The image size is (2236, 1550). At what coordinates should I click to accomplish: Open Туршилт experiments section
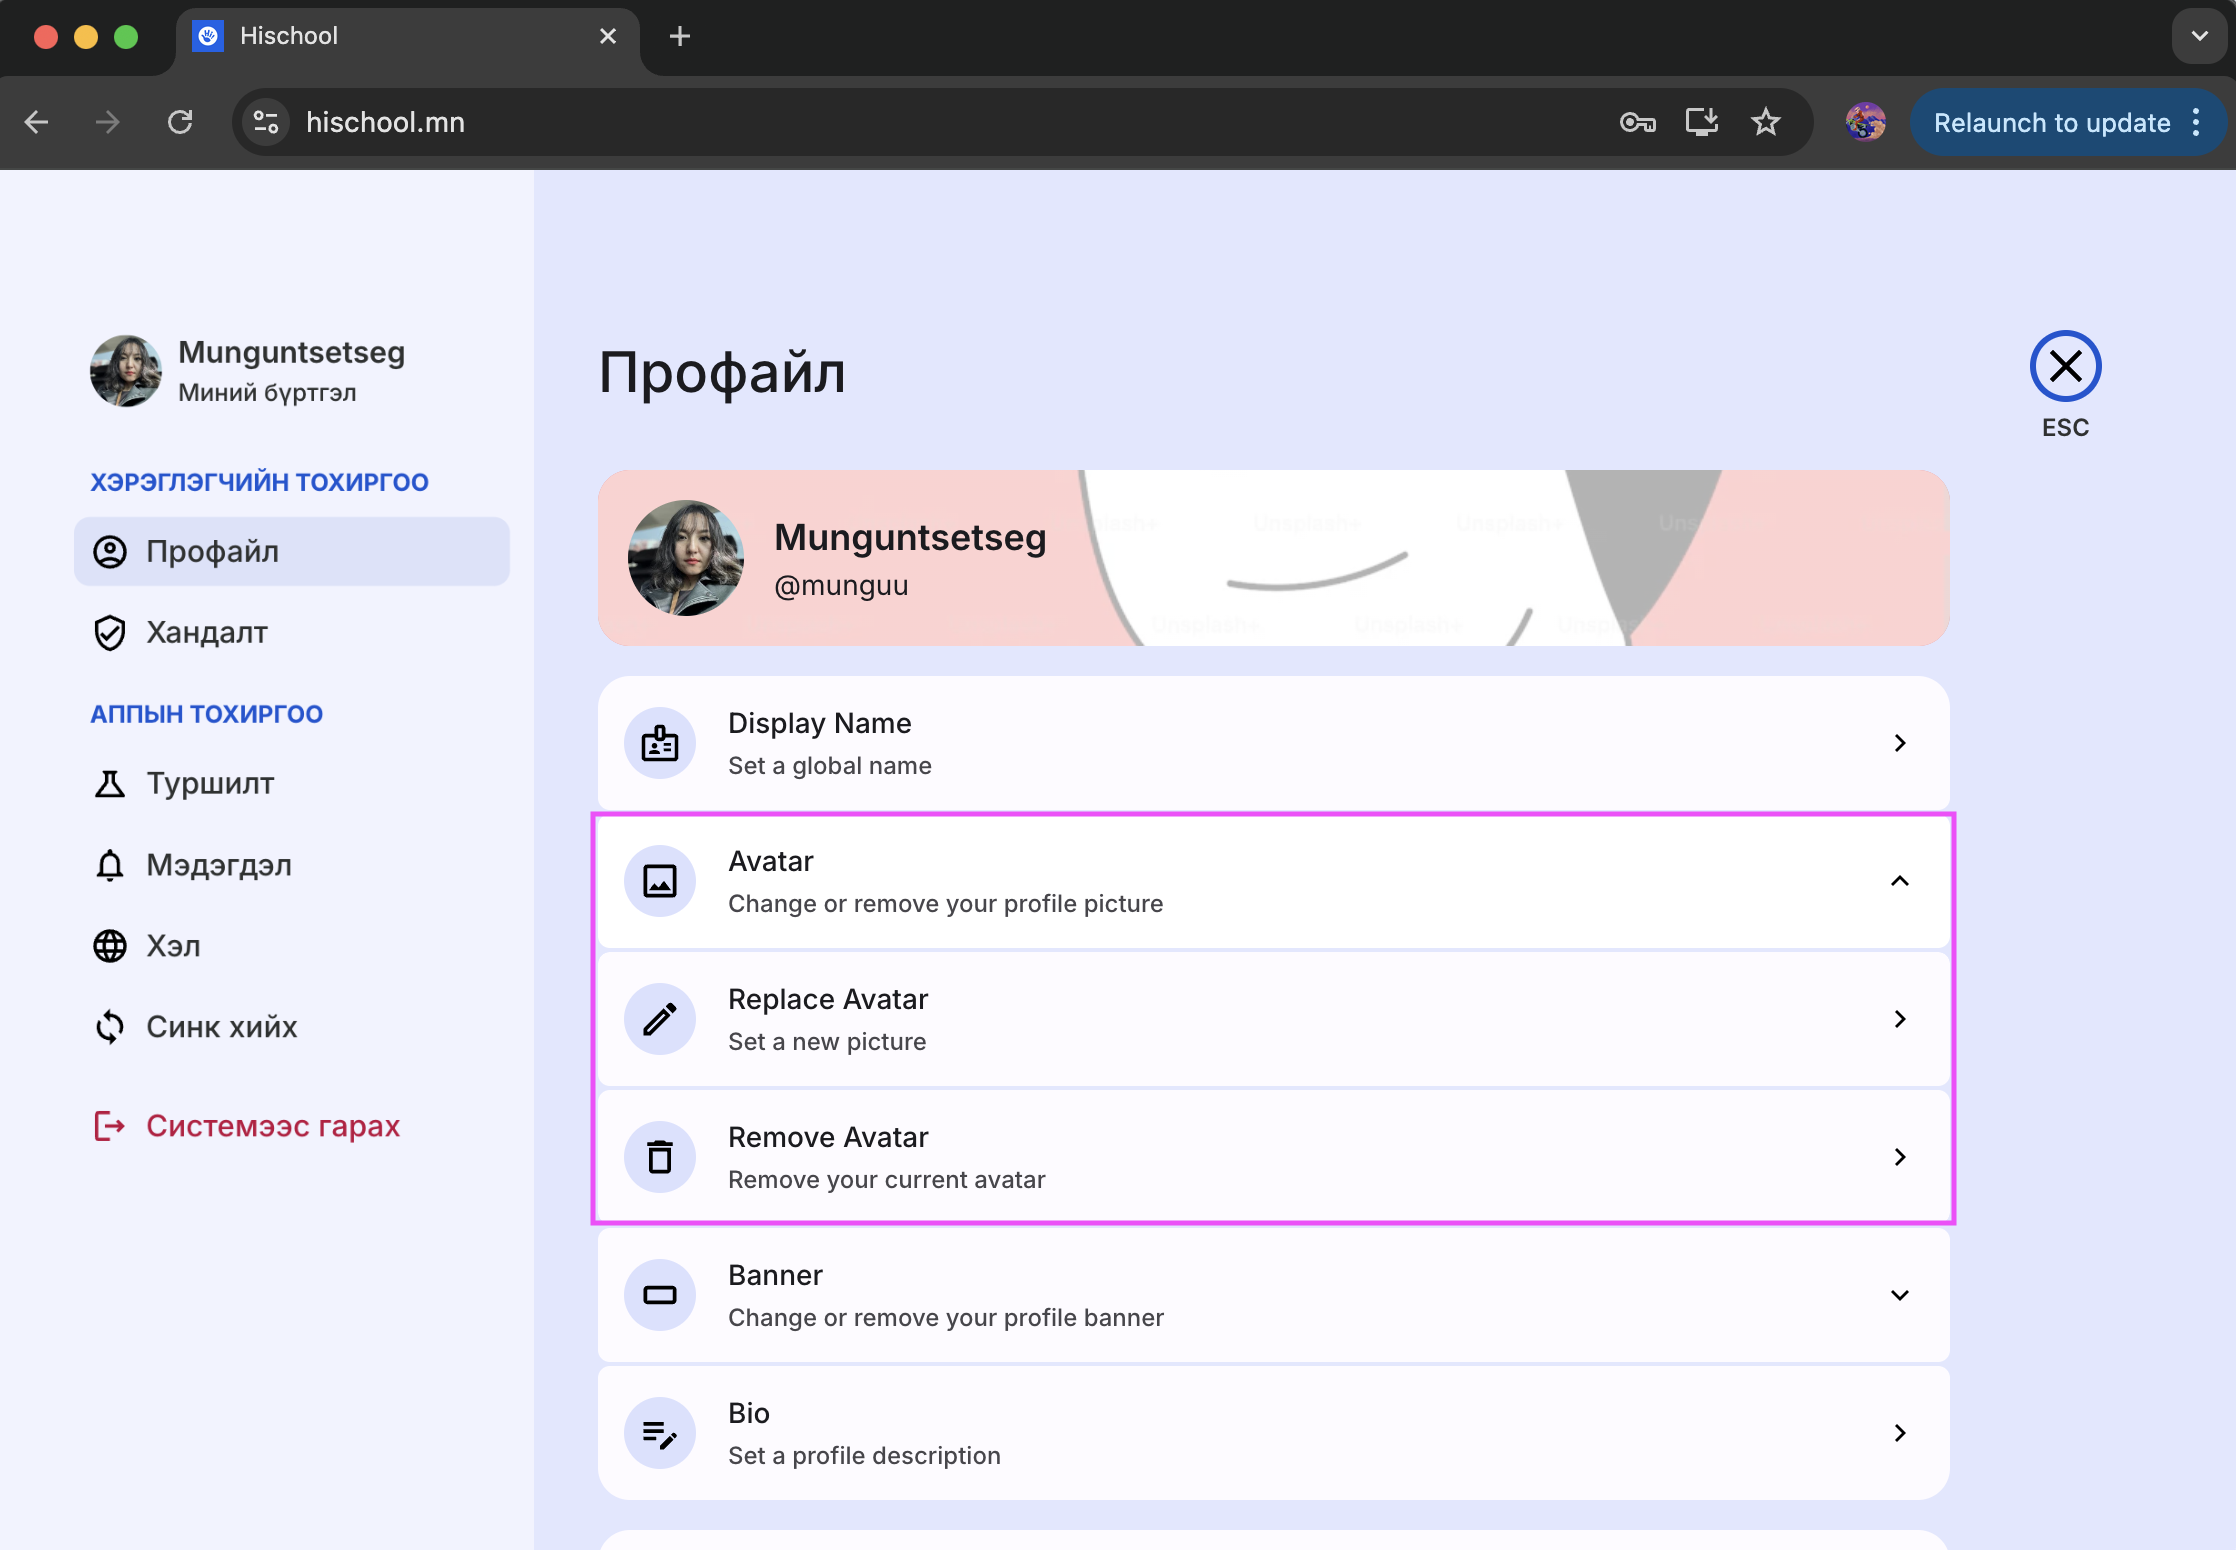[x=209, y=783]
